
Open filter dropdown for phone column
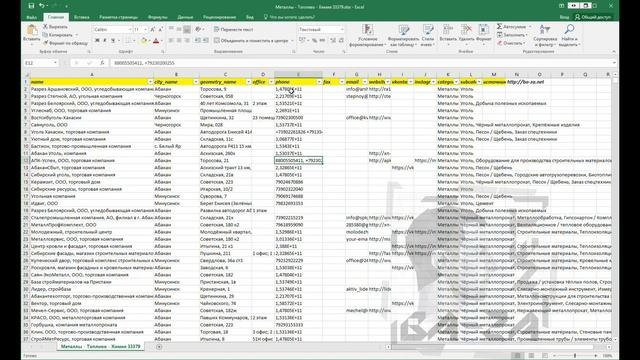[x=319, y=82]
